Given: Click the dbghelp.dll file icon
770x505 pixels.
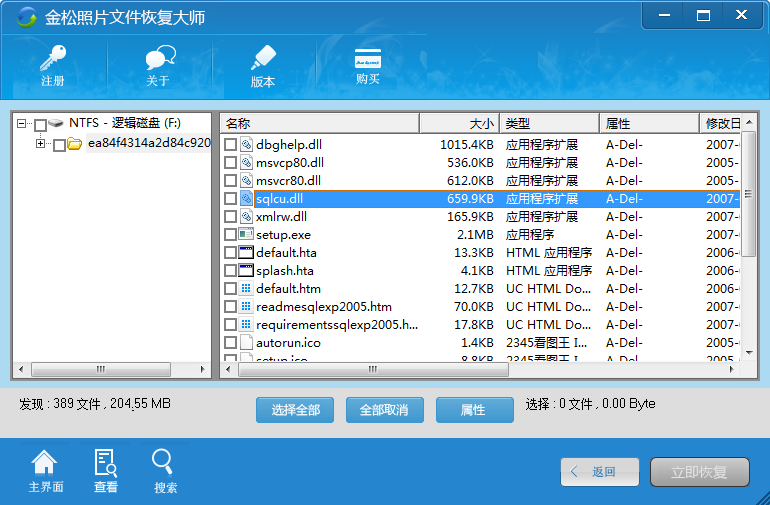Looking at the screenshot, I should coord(247,144).
